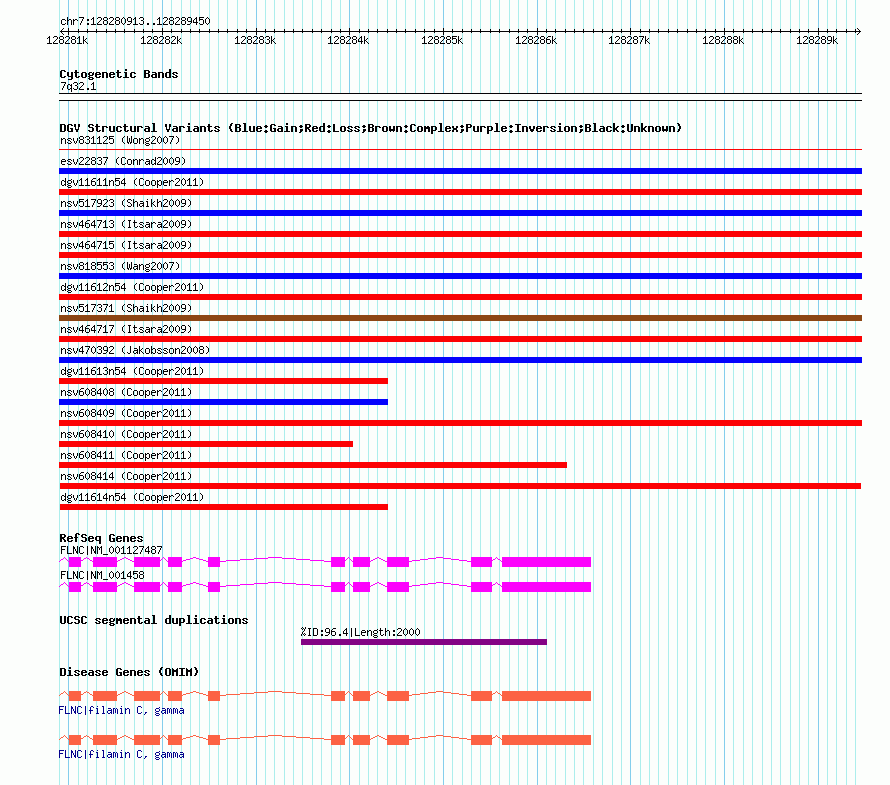Image resolution: width=890 pixels, height=785 pixels.
Task: Click the dgv11612n54 (Cooper2011) label
Action: [132, 287]
